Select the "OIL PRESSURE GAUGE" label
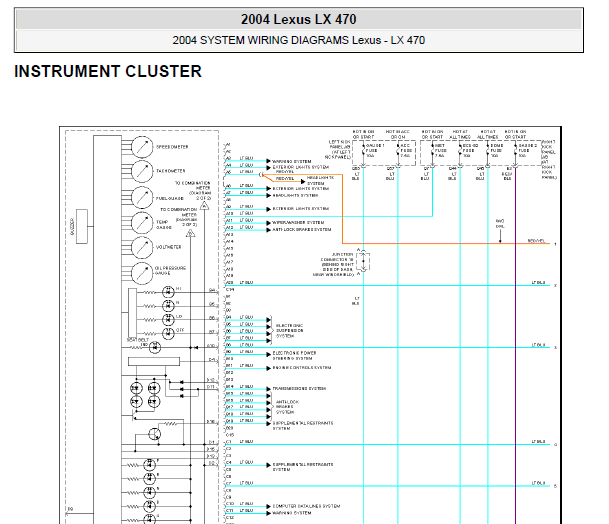 pyautogui.click(x=171, y=271)
